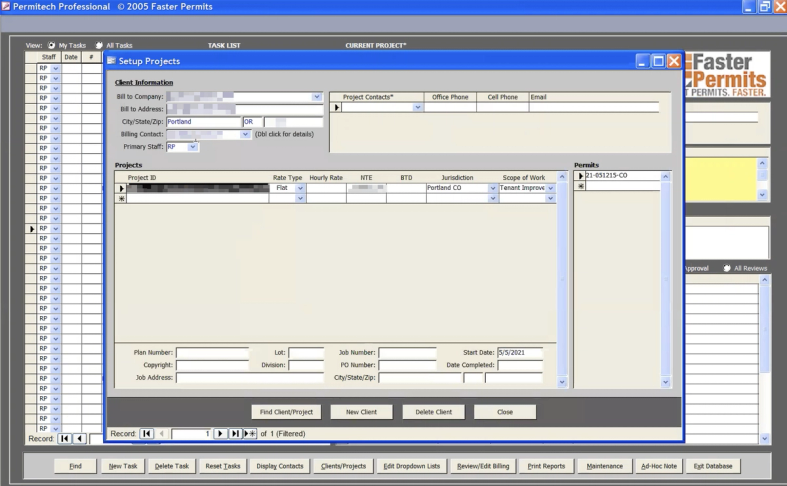Click the Staff column header in task list
Image resolution: width=787 pixels, height=486 pixels.
[x=49, y=57]
